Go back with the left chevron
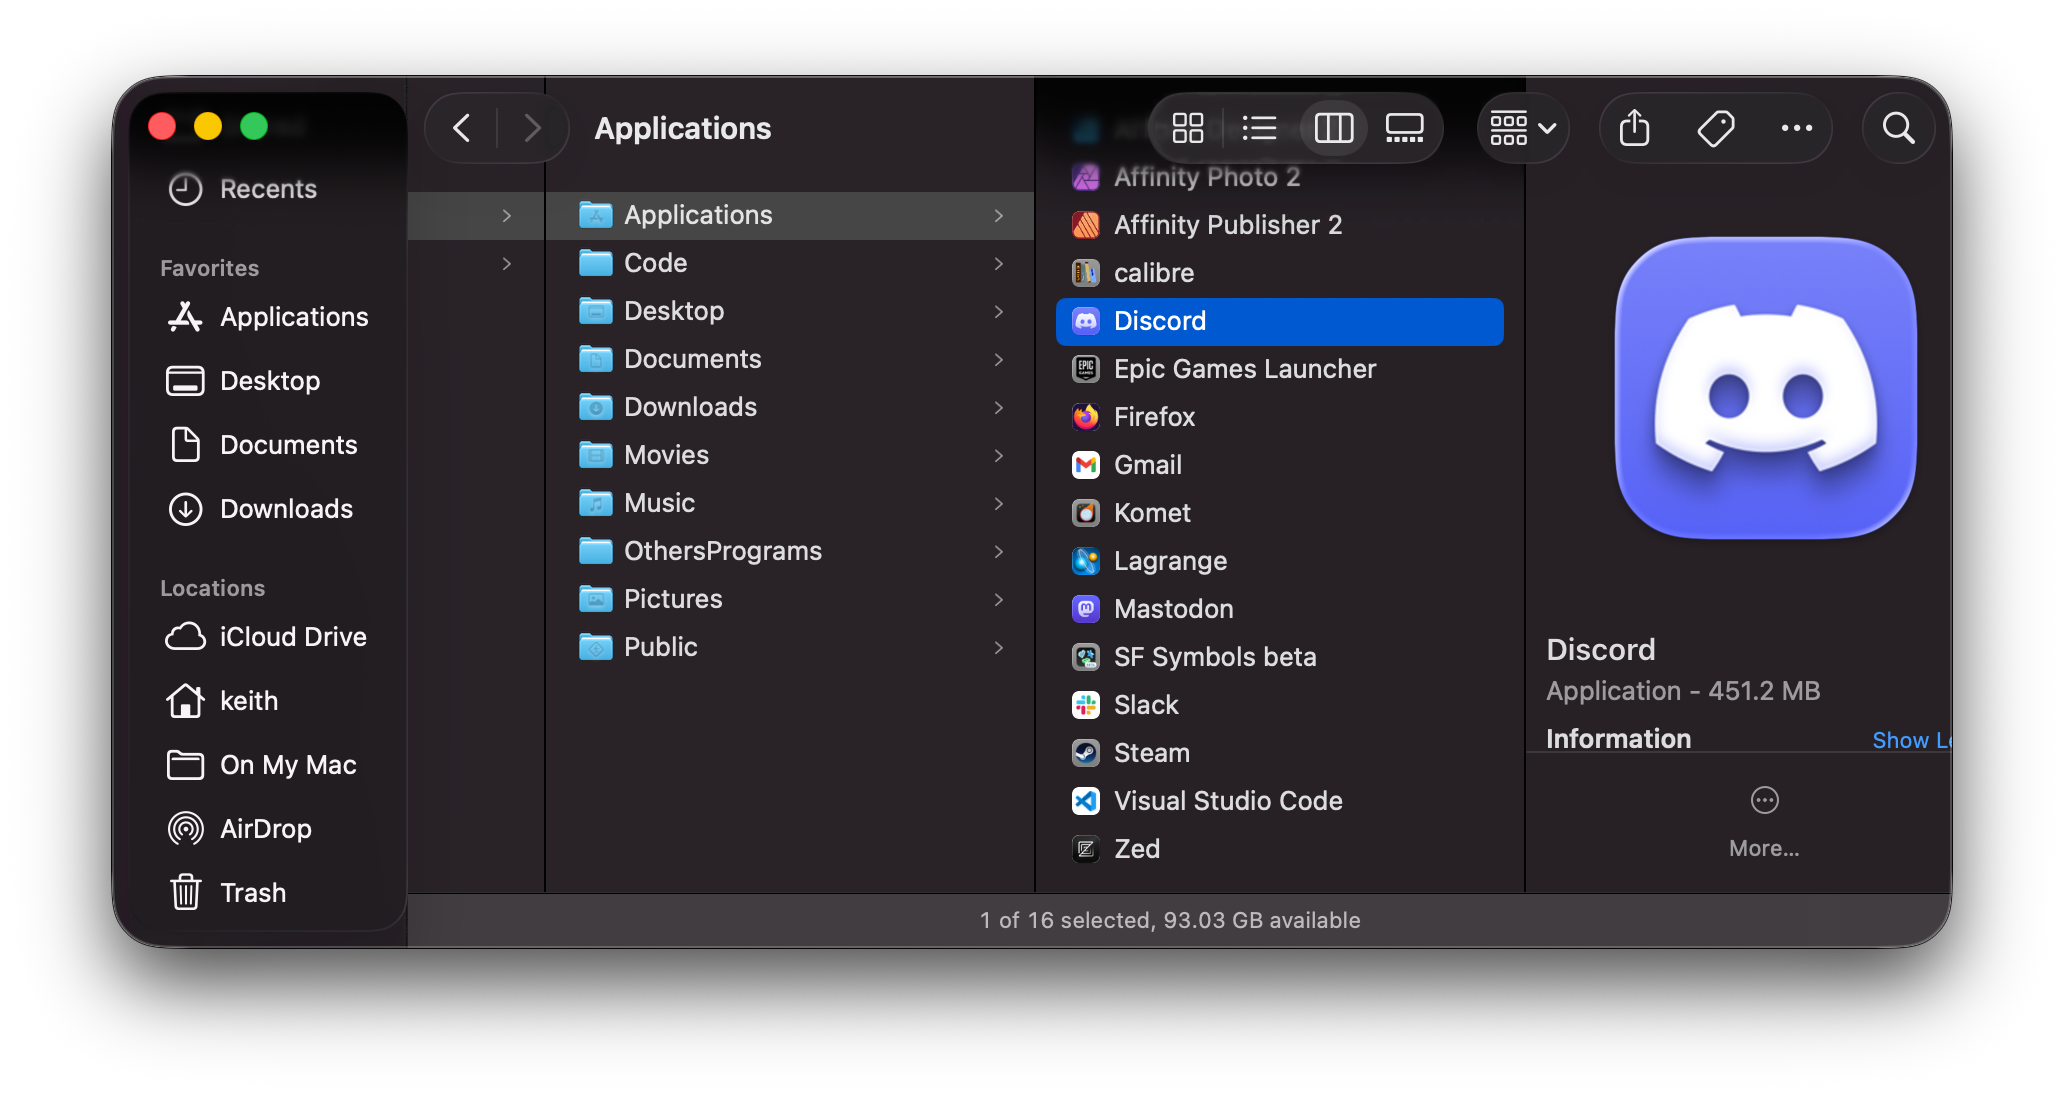This screenshot has height=1096, width=2064. pyautogui.click(x=461, y=128)
